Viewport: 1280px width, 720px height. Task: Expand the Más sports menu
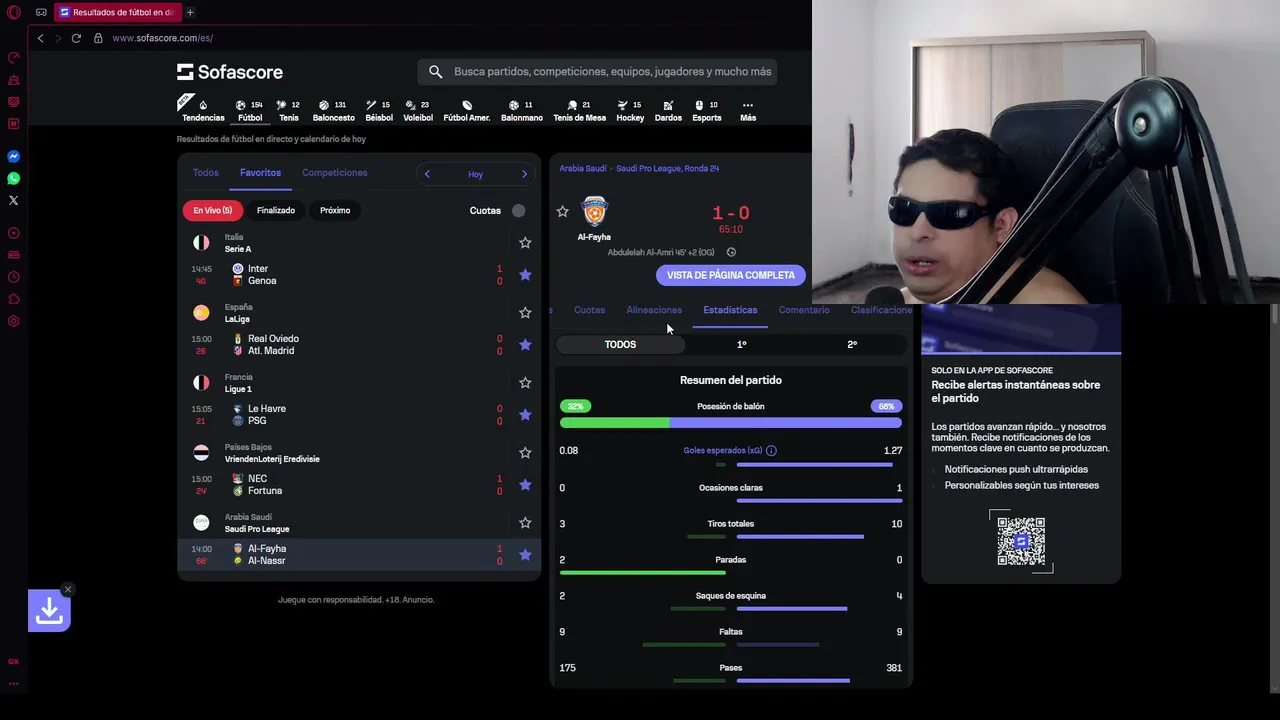tap(748, 110)
